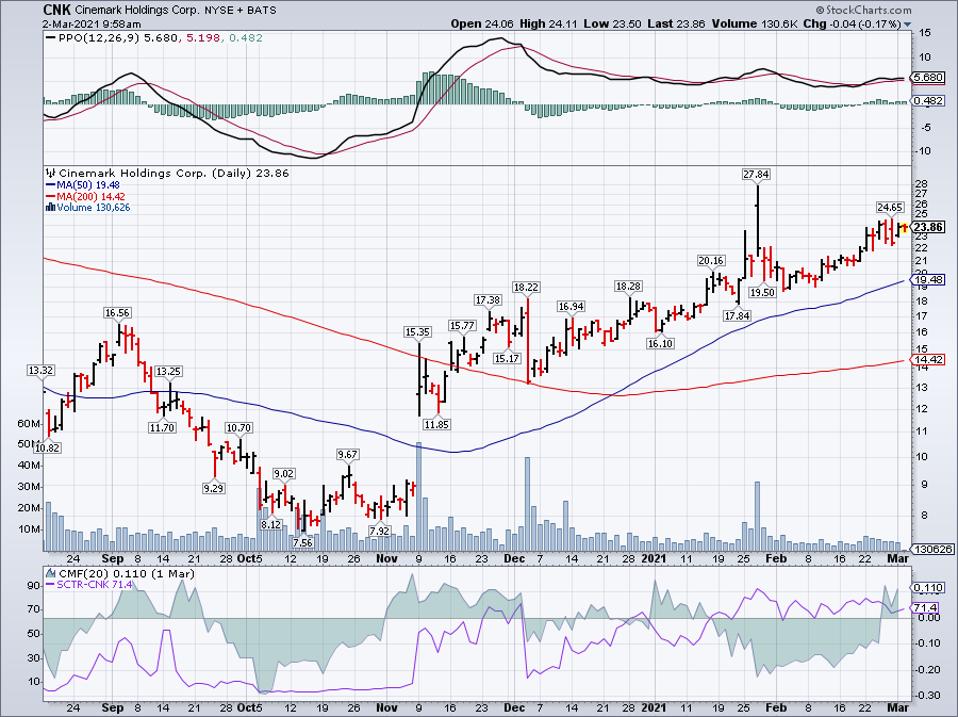Click the 11.85 price label

coord(436,424)
